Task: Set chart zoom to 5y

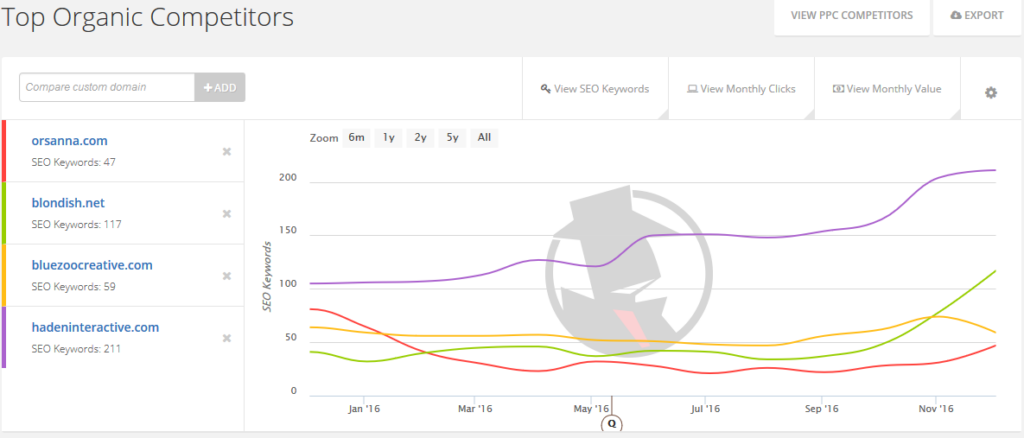Action: (452, 138)
